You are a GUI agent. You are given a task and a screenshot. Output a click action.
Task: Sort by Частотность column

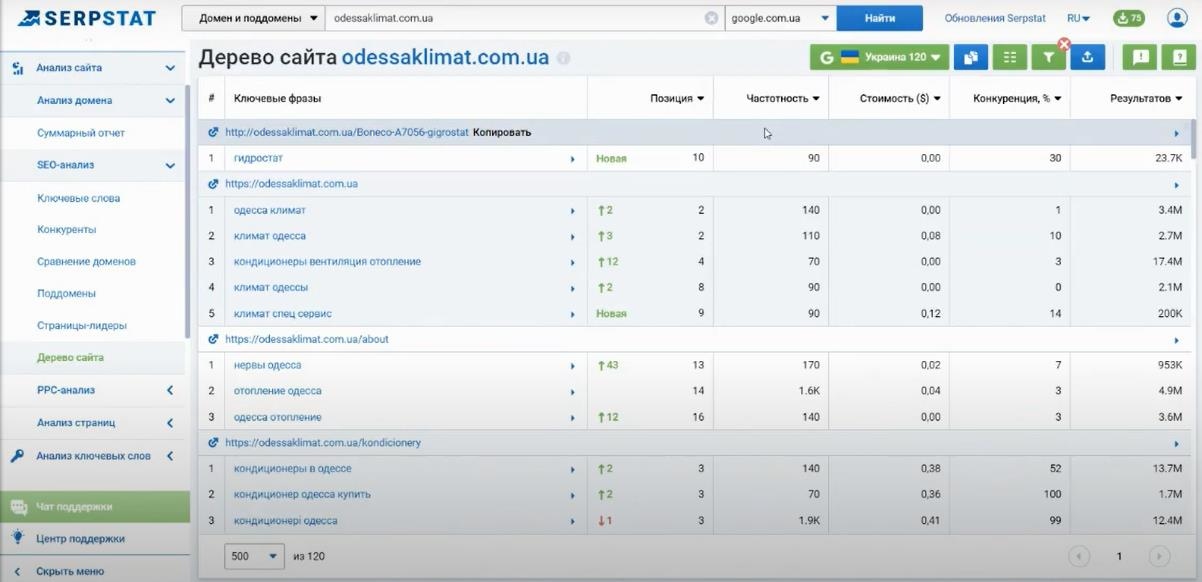pyautogui.click(x=783, y=99)
